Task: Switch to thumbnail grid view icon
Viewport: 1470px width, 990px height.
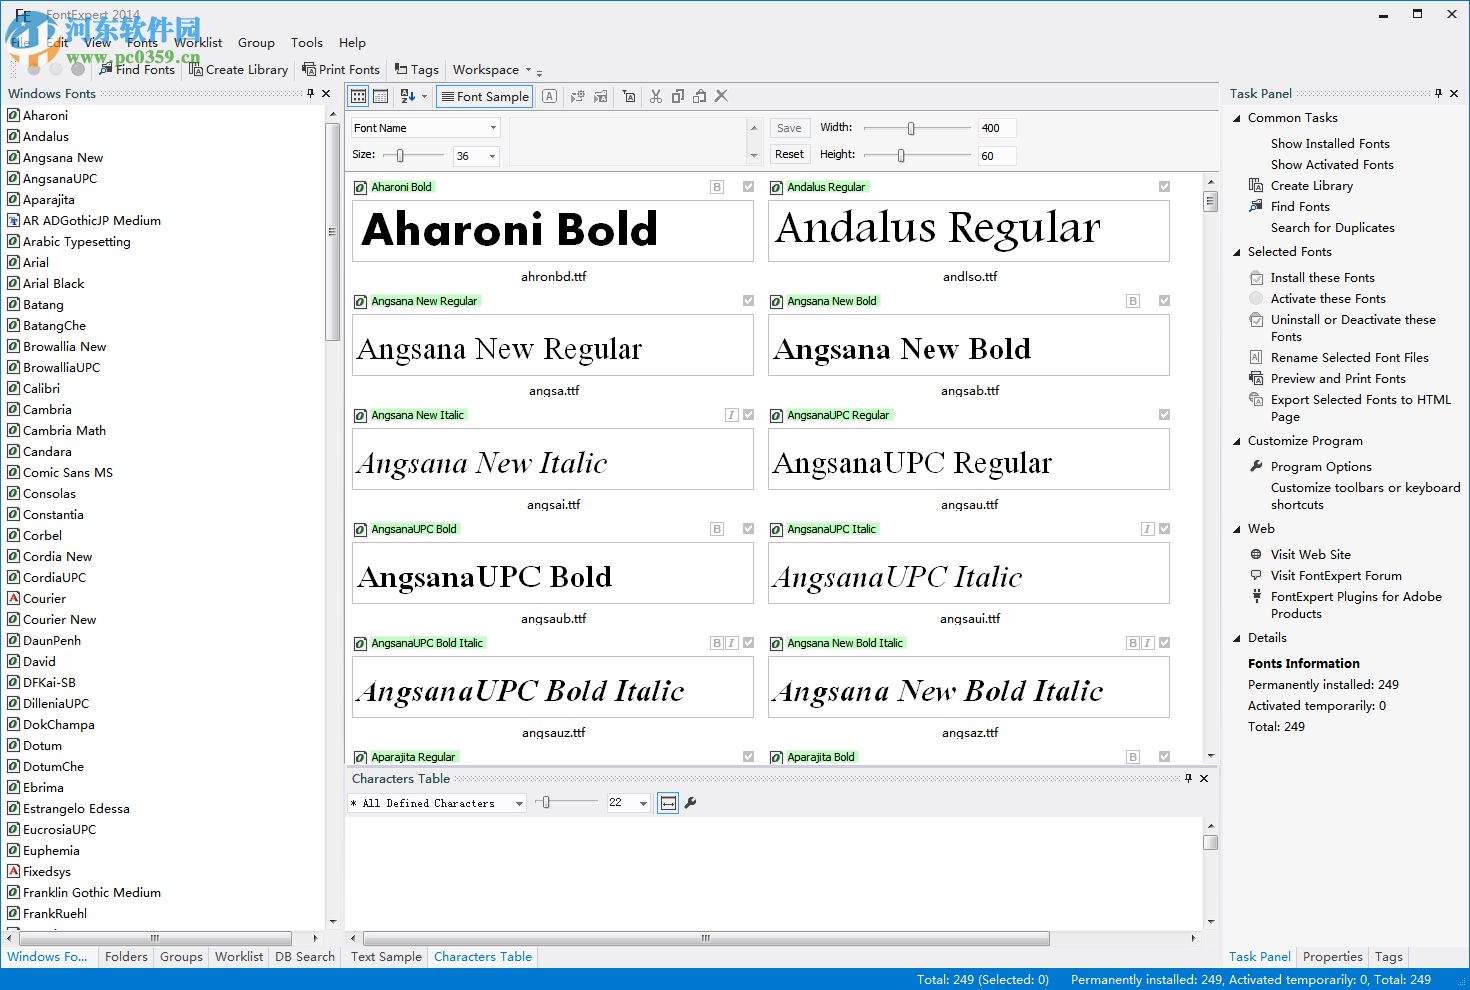Action: pos(359,96)
